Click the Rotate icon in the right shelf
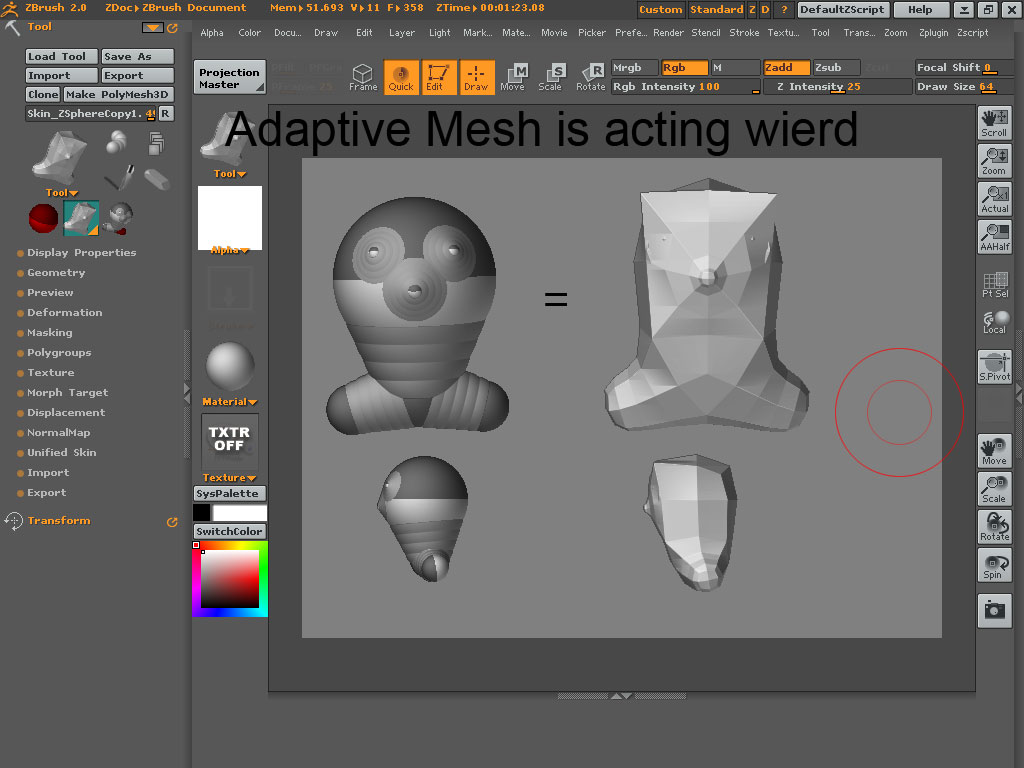 pos(994,526)
